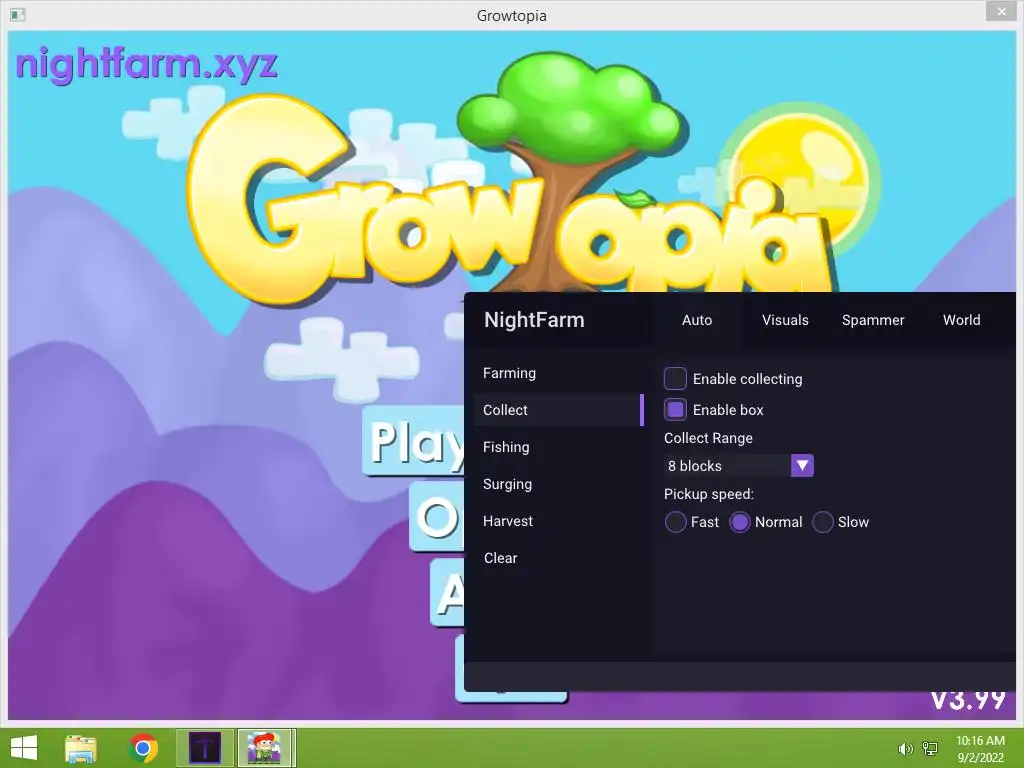Check the Enable collecting checkbox
Screen dimensions: 1024x768
[675, 379]
